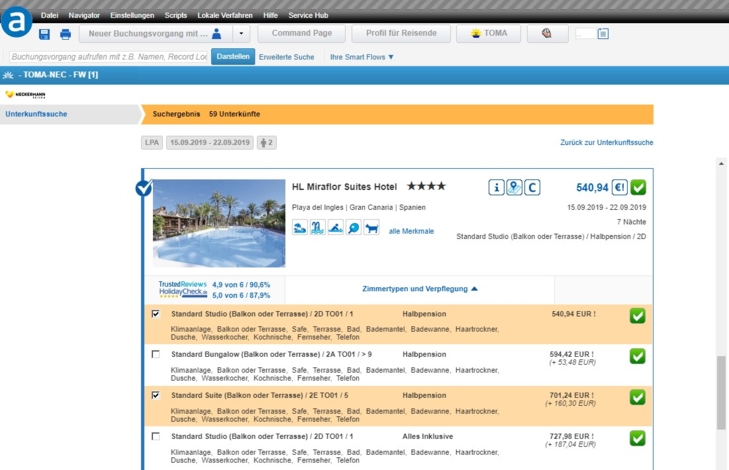Click the Buchungsvorgang aufrufen search field
The width and height of the screenshot is (729, 470).
[x=108, y=57]
